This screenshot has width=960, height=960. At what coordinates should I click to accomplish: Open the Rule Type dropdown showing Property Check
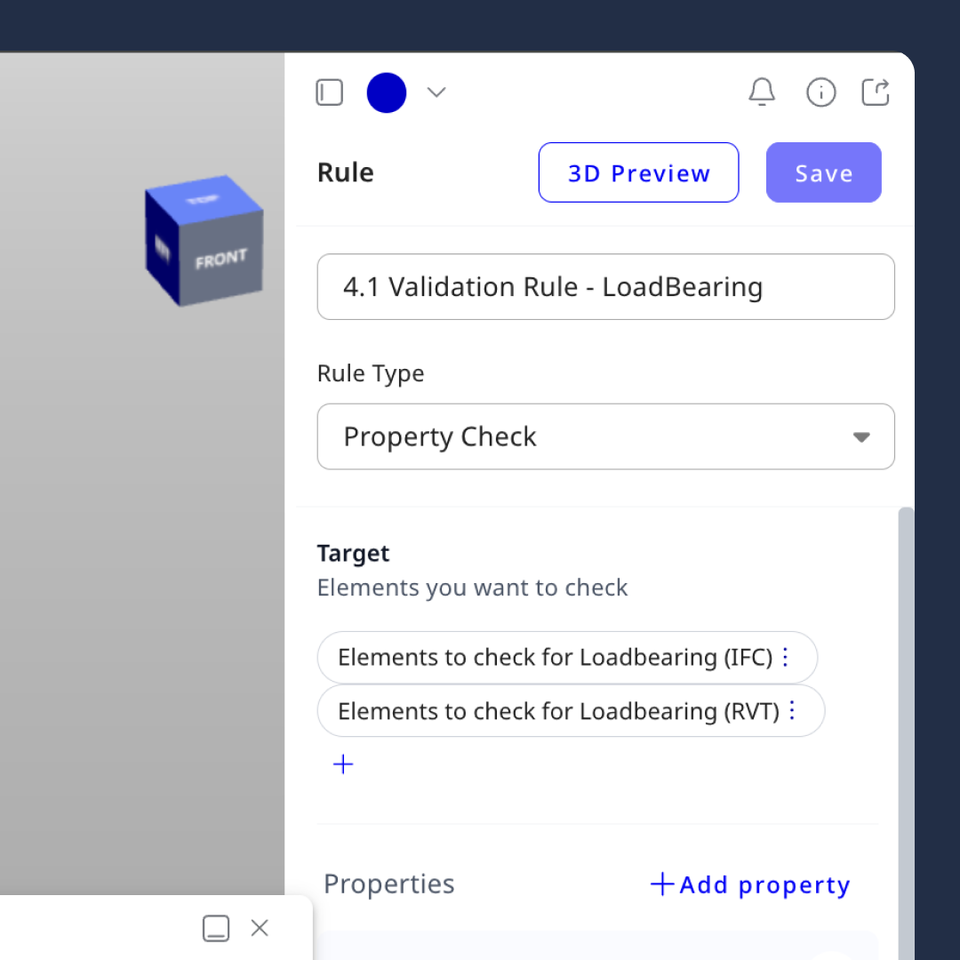pos(605,436)
